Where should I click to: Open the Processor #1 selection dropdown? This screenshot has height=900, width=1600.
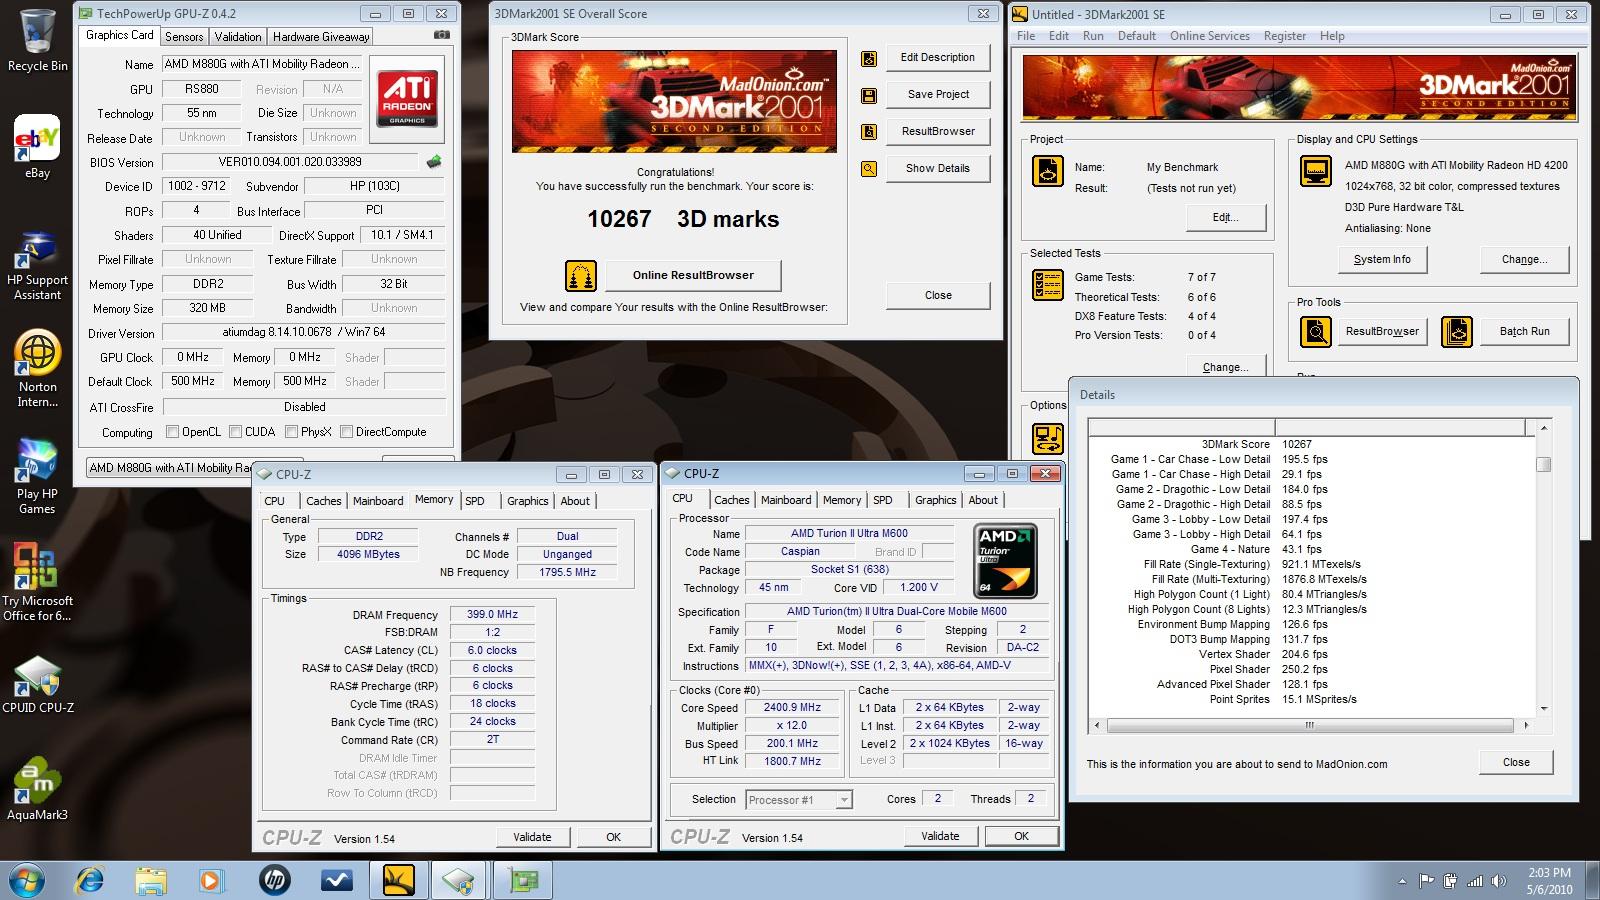[x=799, y=799]
